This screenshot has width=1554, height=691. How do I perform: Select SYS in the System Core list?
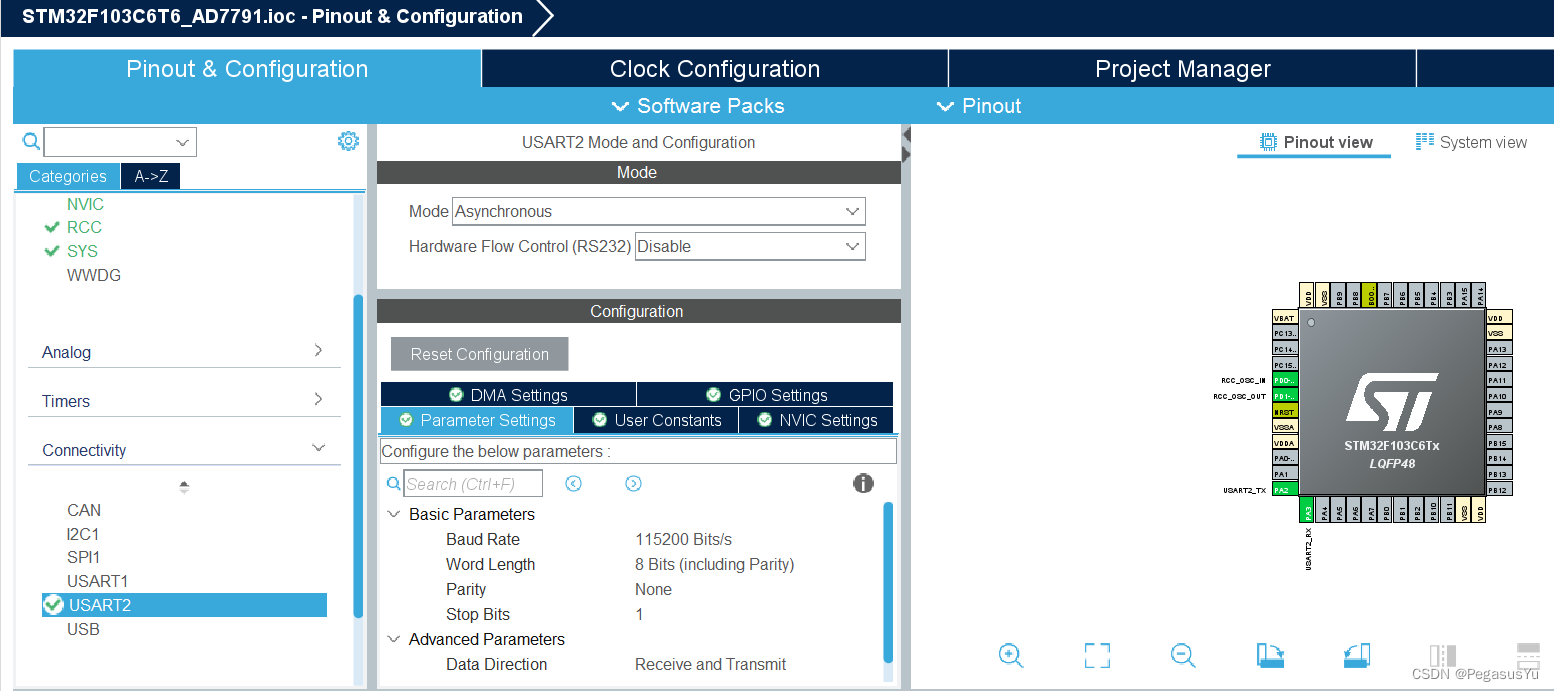click(x=82, y=251)
